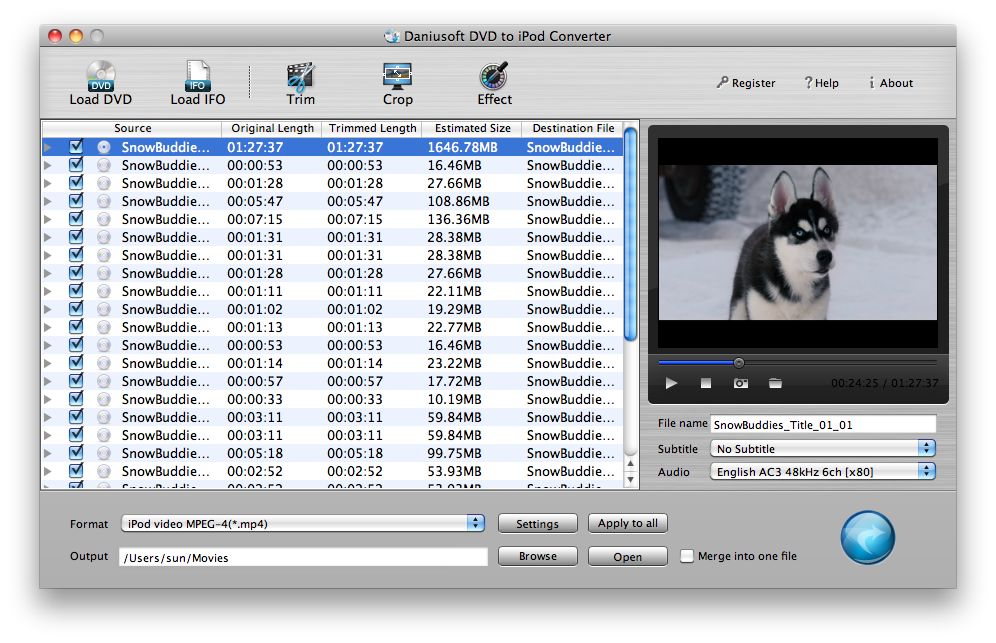Viewport: 996px width, 643px height.
Task: Click the husky video preview
Action: (797, 242)
